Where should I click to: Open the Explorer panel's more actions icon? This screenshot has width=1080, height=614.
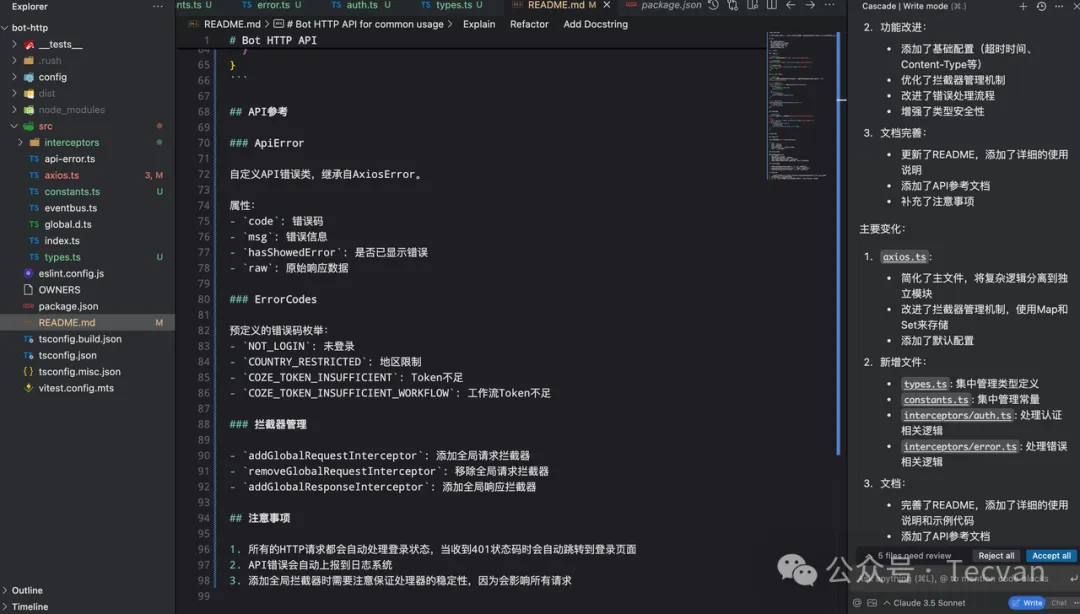pyautogui.click(x=157, y=7)
